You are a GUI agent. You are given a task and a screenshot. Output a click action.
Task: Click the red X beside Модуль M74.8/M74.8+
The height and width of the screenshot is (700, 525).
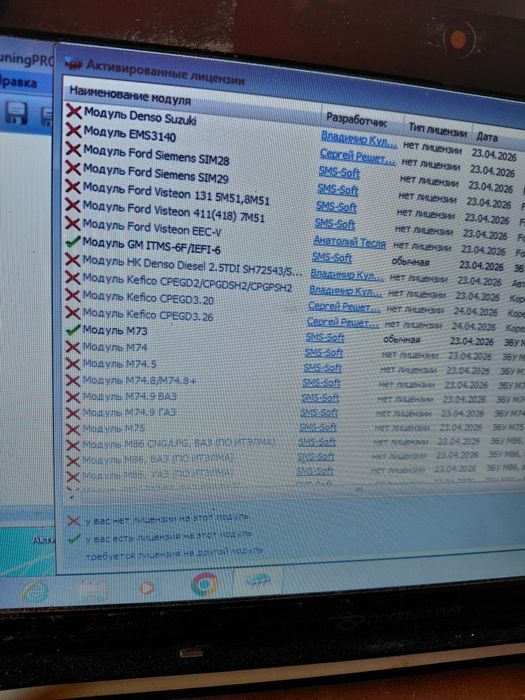pyautogui.click(x=73, y=380)
